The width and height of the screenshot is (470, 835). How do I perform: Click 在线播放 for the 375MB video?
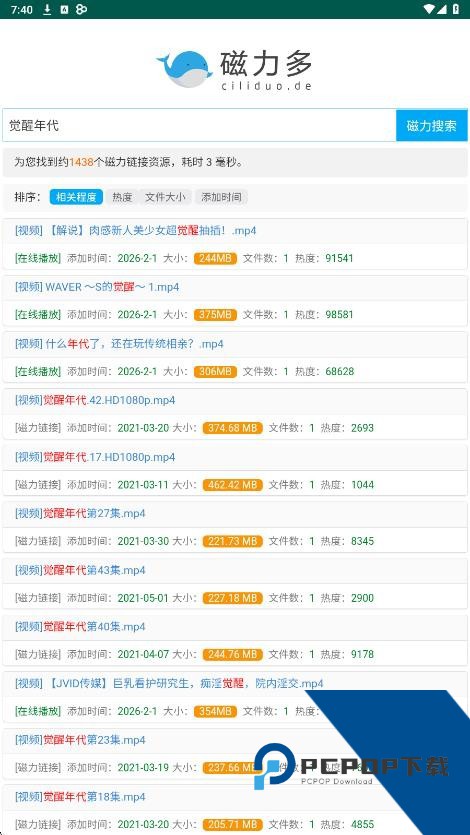coord(38,315)
